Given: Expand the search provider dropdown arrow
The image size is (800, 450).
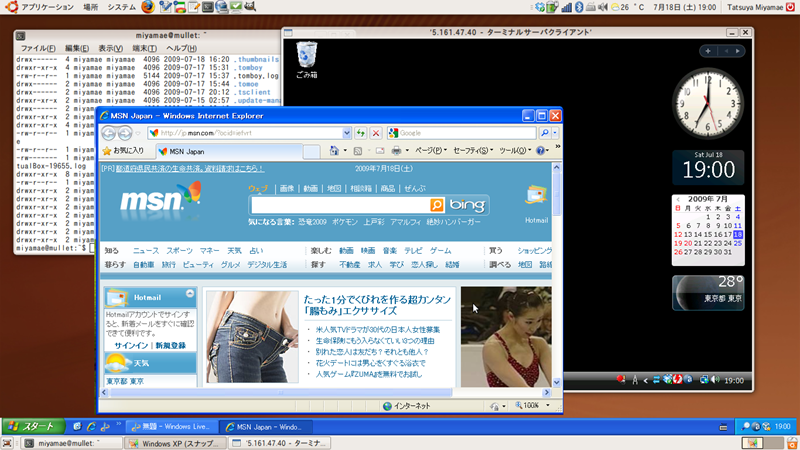Looking at the screenshot, I should [555, 133].
